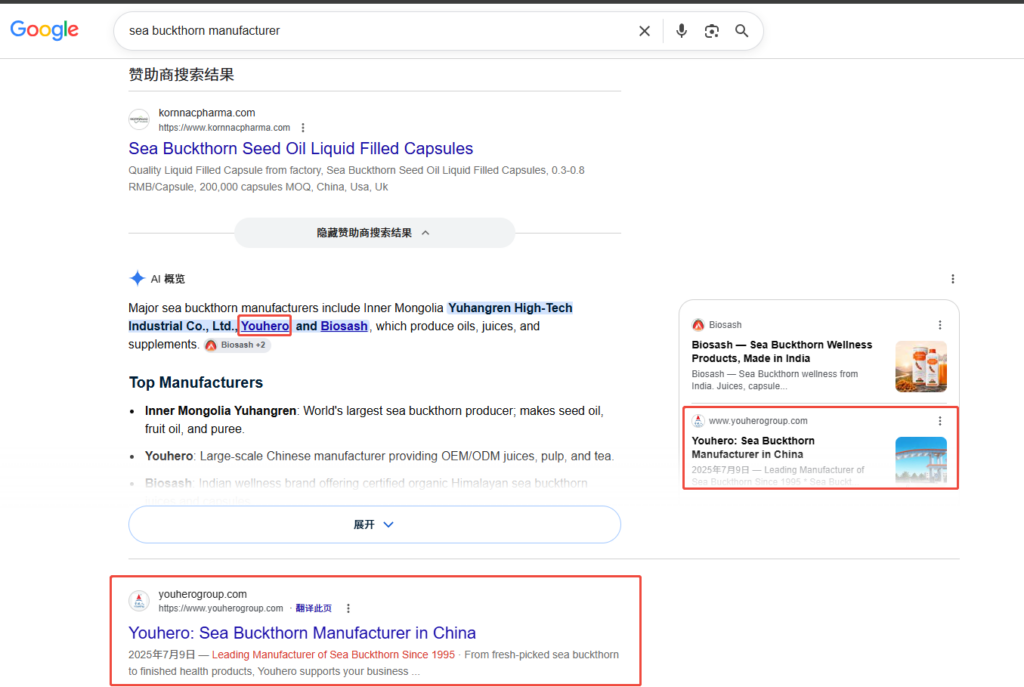Open Sea Buckthorn Seed Oil Liquid Filled Capsules
This screenshot has width=1024, height=687.
(300, 148)
